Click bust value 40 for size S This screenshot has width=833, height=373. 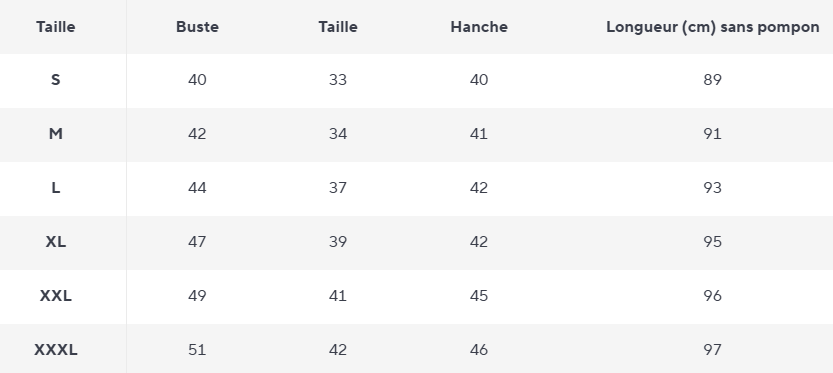(x=197, y=80)
